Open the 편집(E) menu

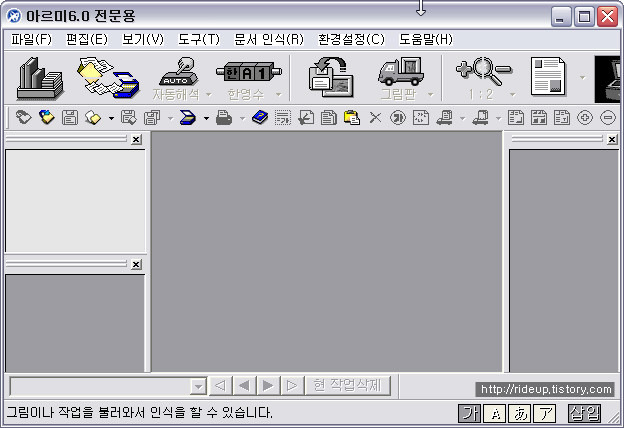point(87,39)
